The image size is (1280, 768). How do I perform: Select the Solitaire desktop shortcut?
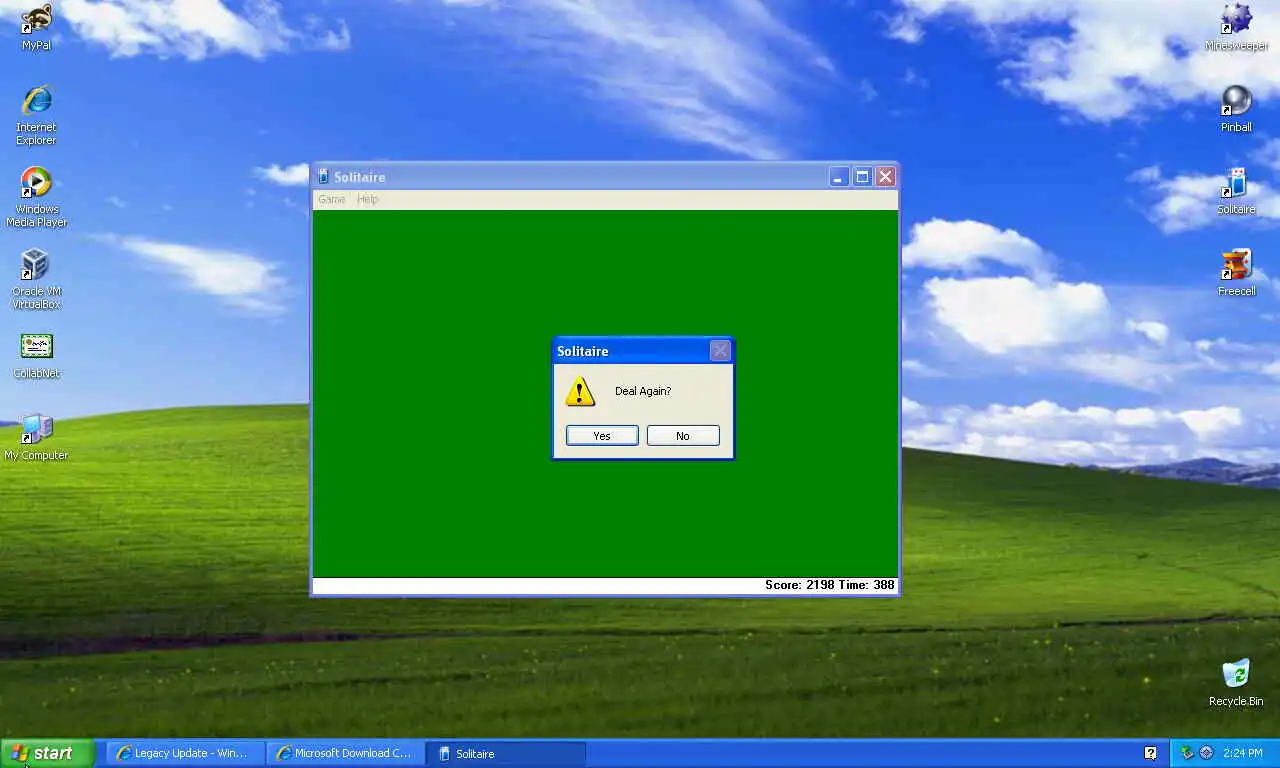click(x=1236, y=191)
